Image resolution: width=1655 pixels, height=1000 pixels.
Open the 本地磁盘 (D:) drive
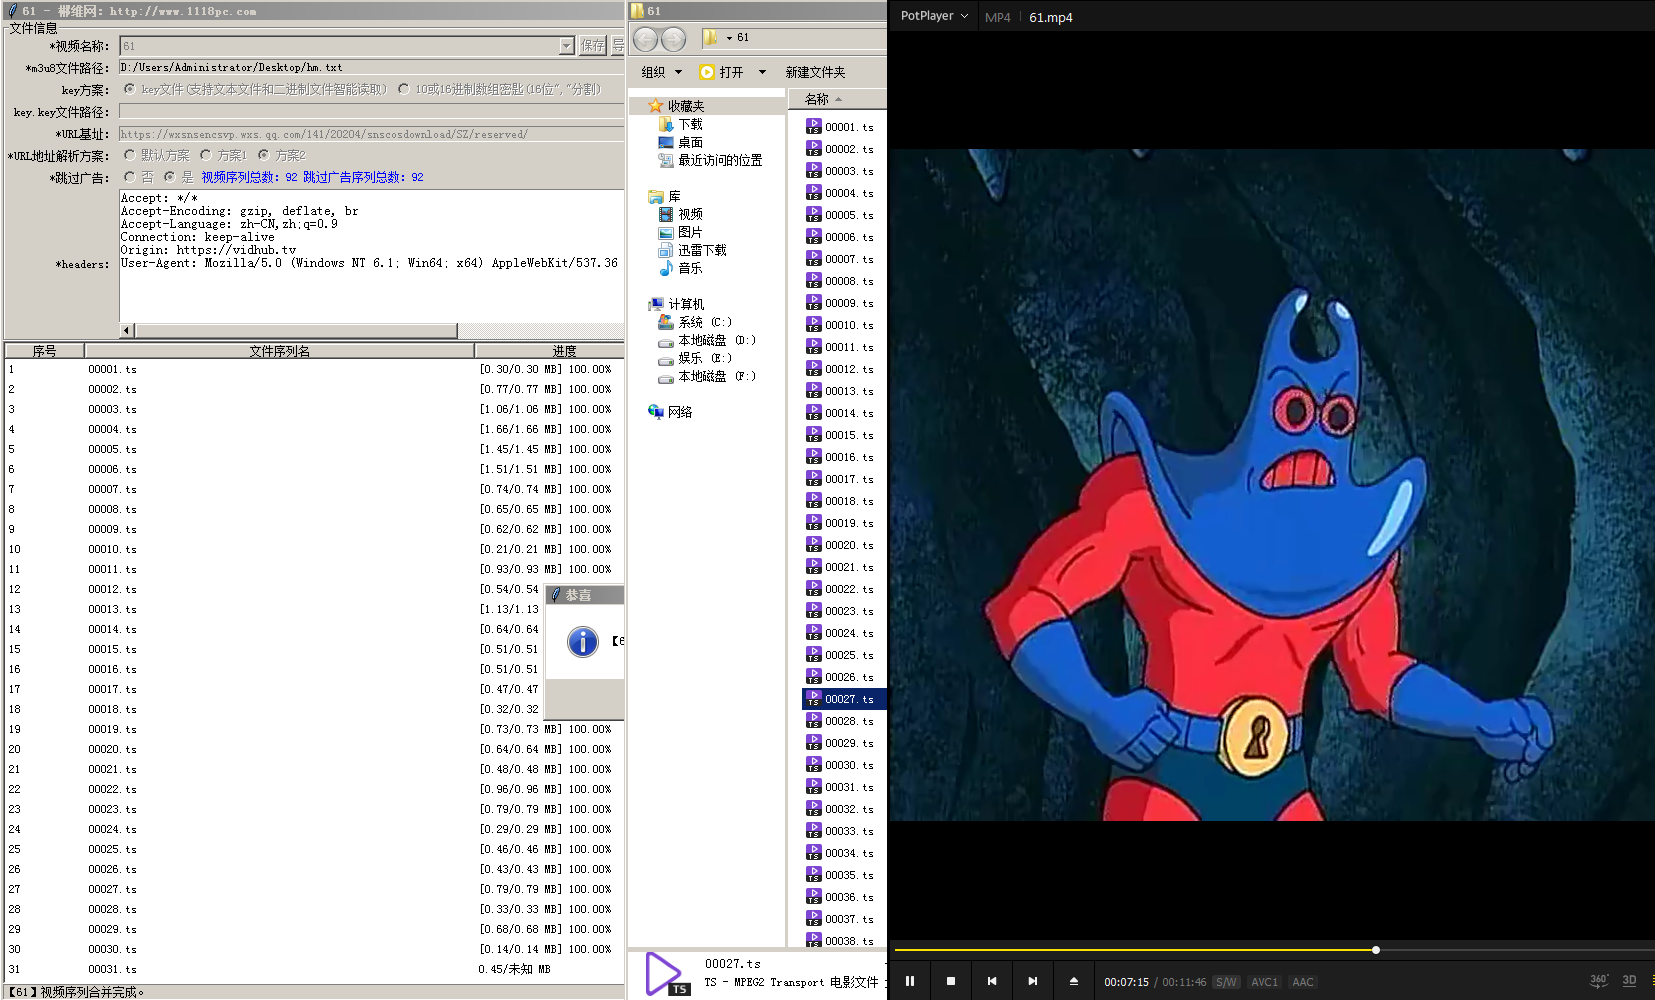pos(707,340)
